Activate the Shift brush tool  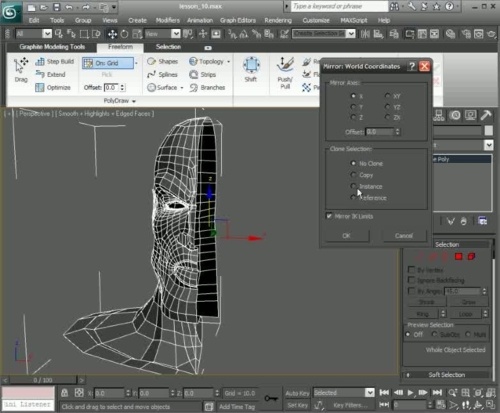(251, 69)
